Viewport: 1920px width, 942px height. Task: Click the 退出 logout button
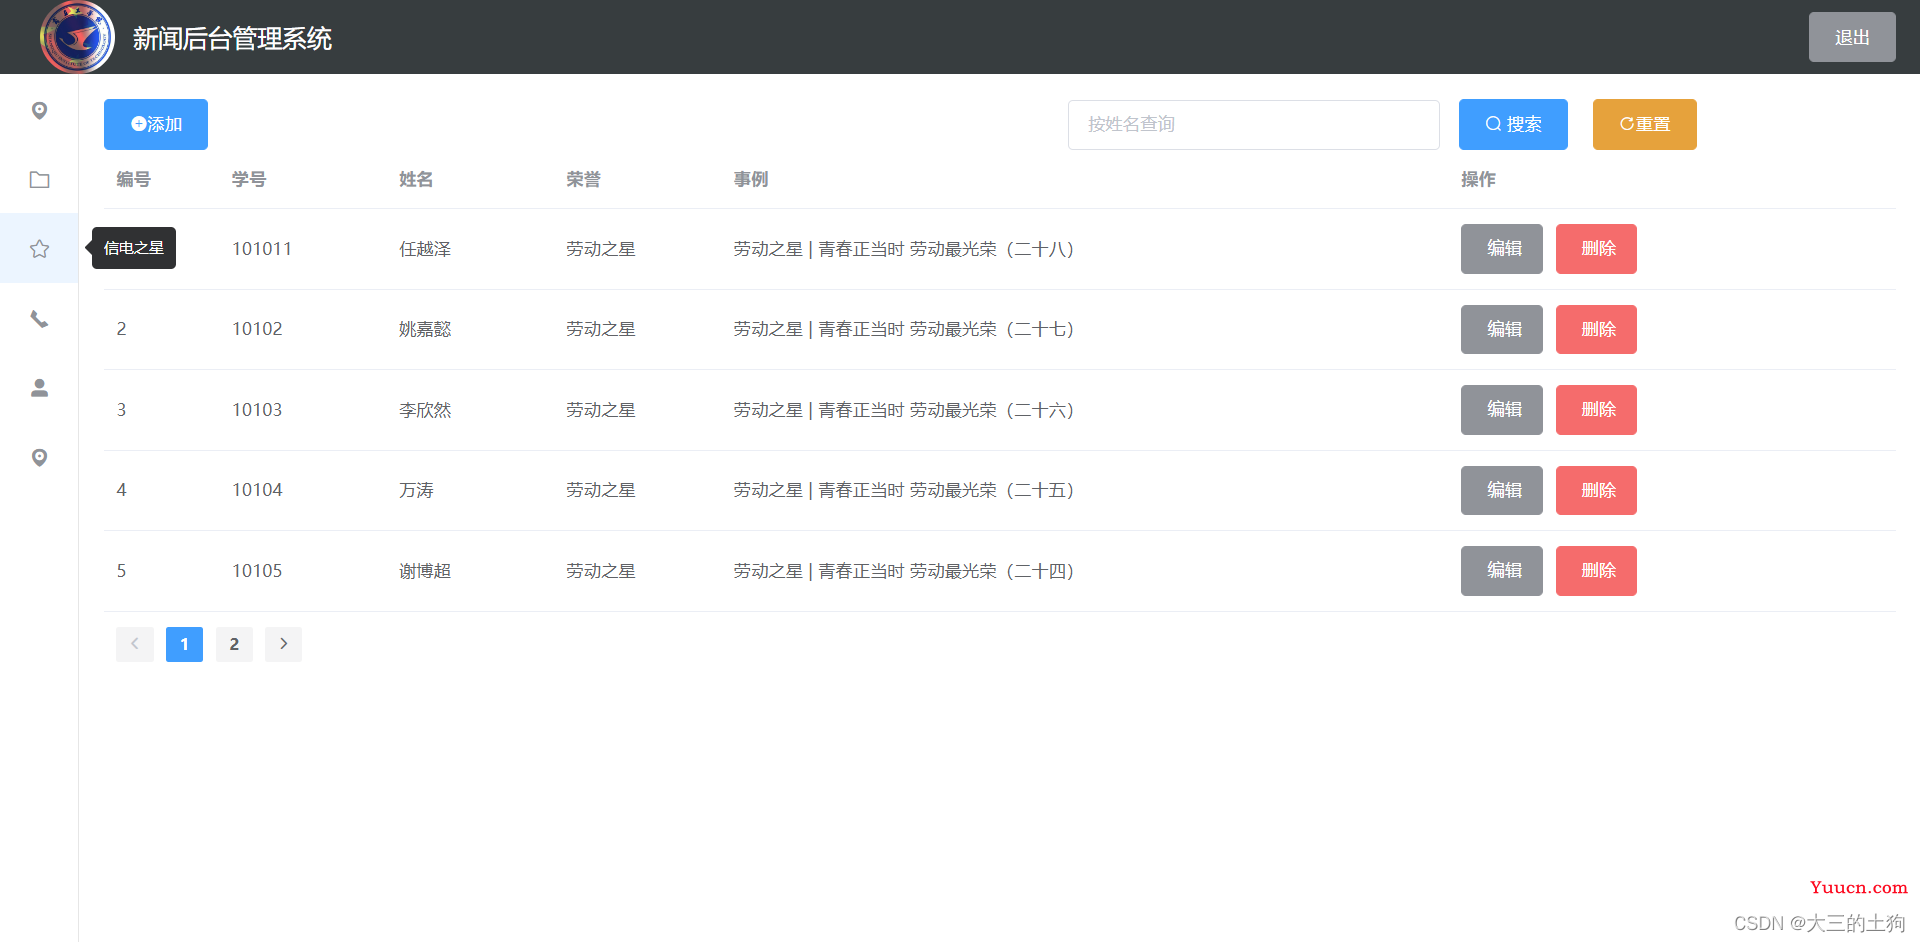coord(1852,37)
